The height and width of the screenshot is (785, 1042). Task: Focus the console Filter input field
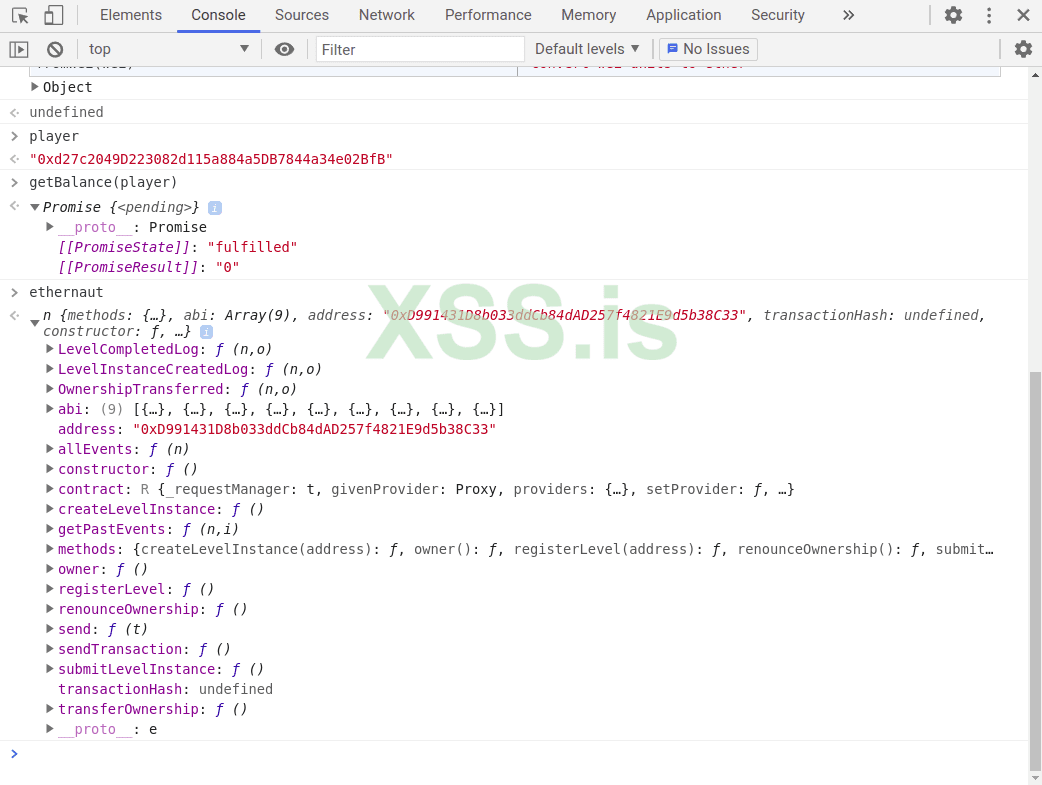pyautogui.click(x=420, y=49)
